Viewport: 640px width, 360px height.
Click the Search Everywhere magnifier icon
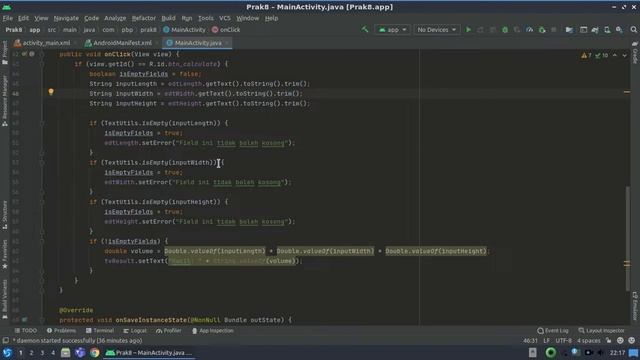[633, 30]
